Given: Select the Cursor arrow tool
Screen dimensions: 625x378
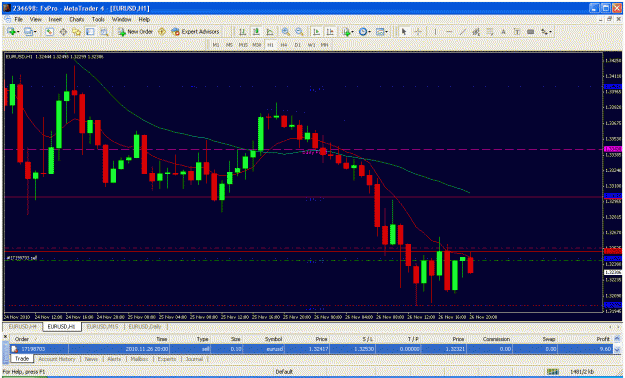Looking at the screenshot, I should [404, 32].
